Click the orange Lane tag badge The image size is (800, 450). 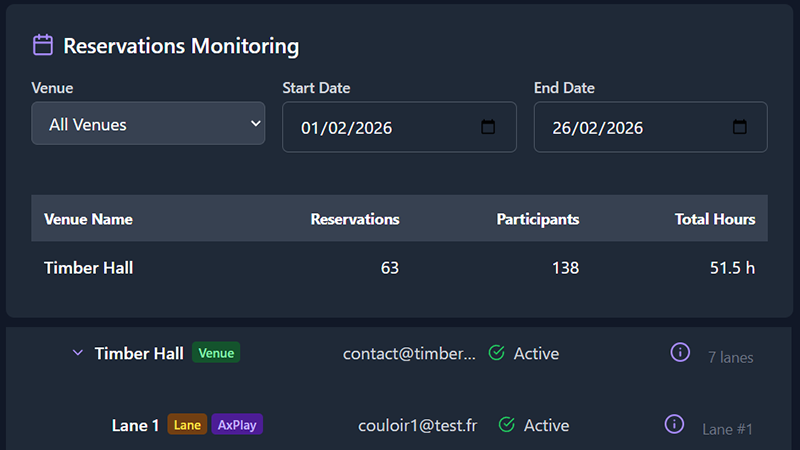coord(188,425)
